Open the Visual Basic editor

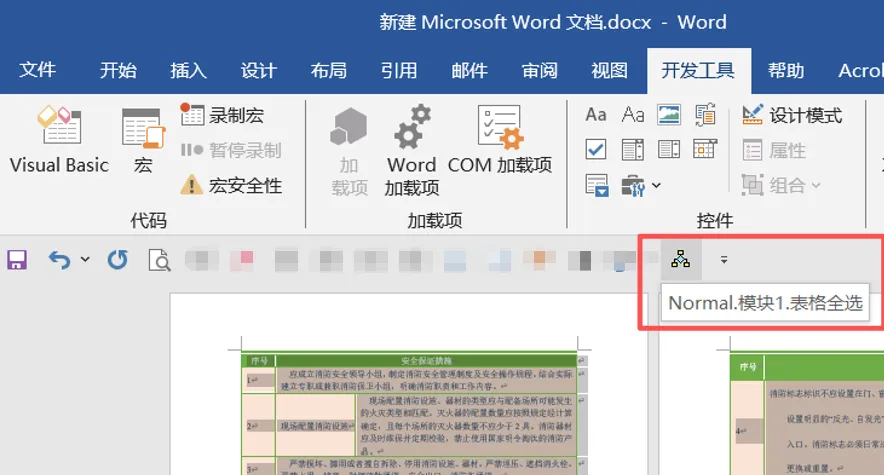click(59, 140)
